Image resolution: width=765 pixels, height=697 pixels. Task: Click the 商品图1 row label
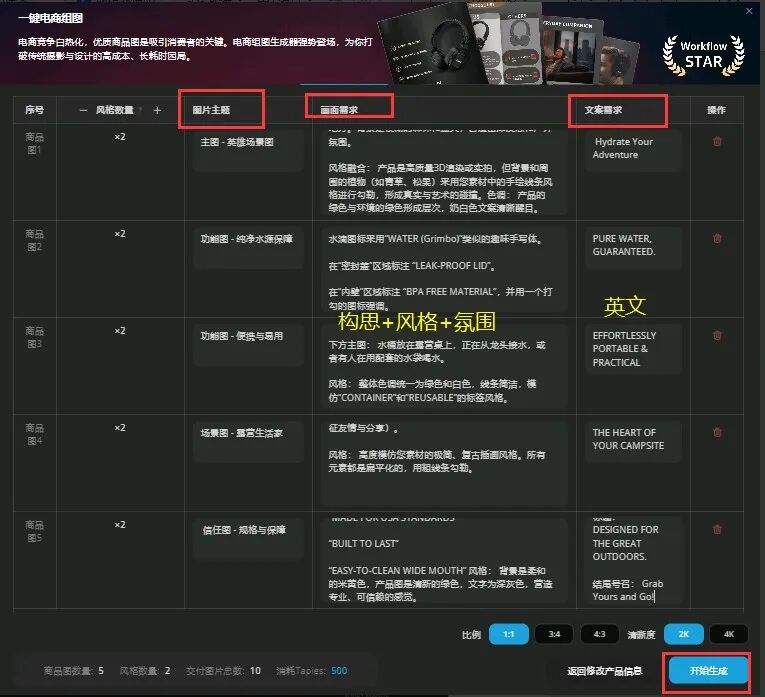click(34, 143)
